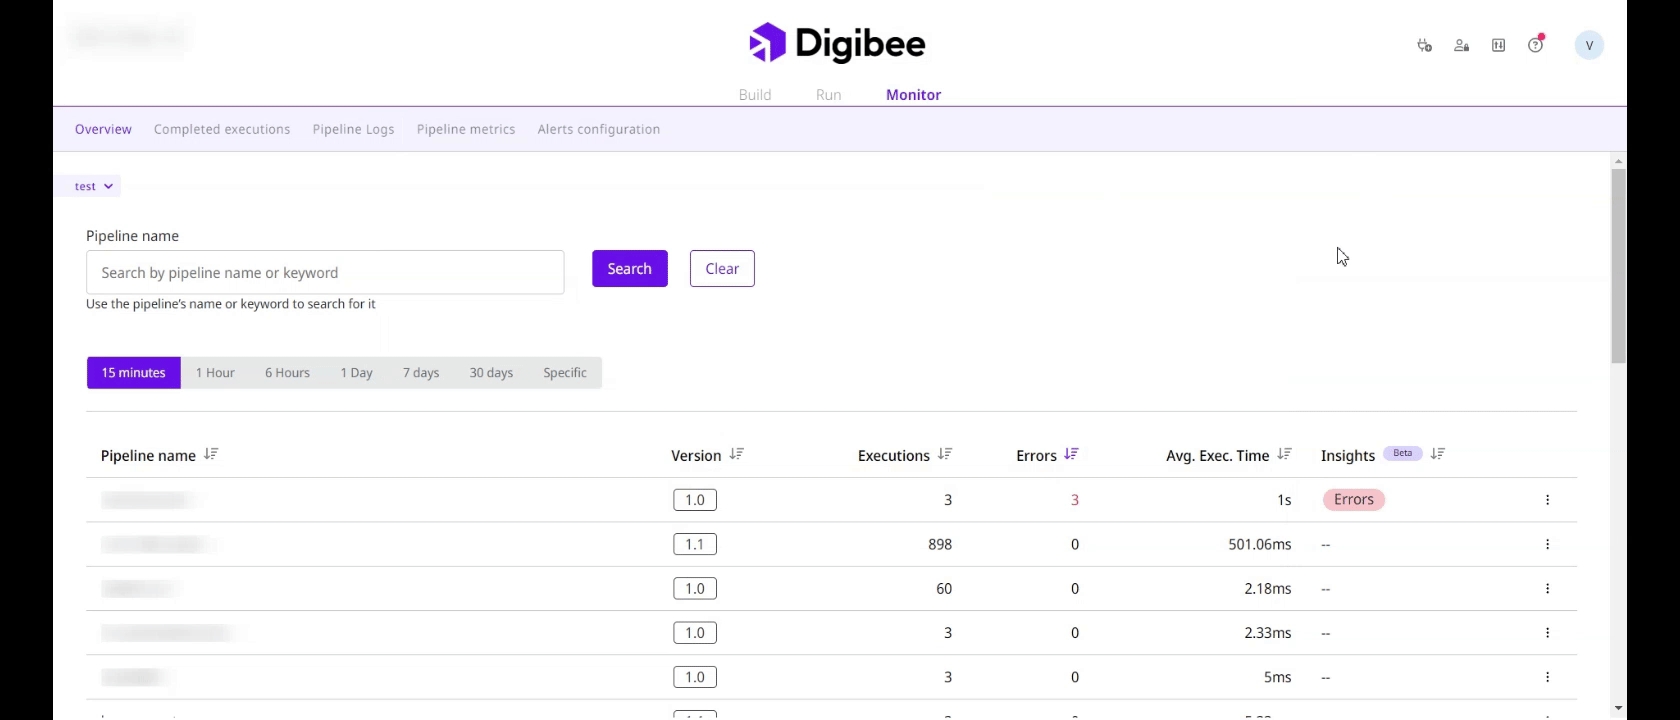The height and width of the screenshot is (720, 1680).
Task: Switch to the Build tab
Action: pyautogui.click(x=755, y=95)
